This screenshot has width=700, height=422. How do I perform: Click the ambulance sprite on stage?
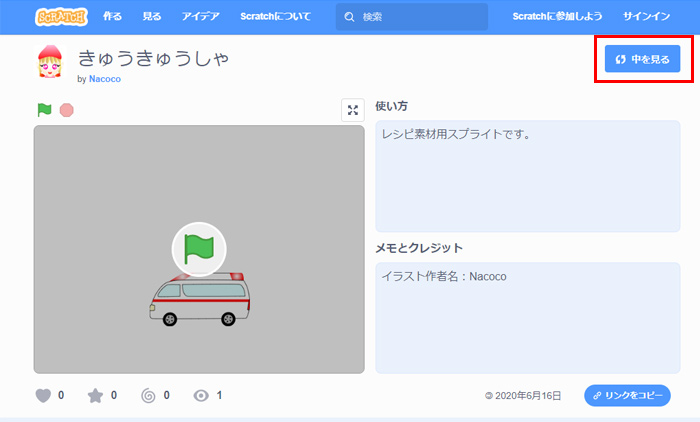(x=200, y=299)
